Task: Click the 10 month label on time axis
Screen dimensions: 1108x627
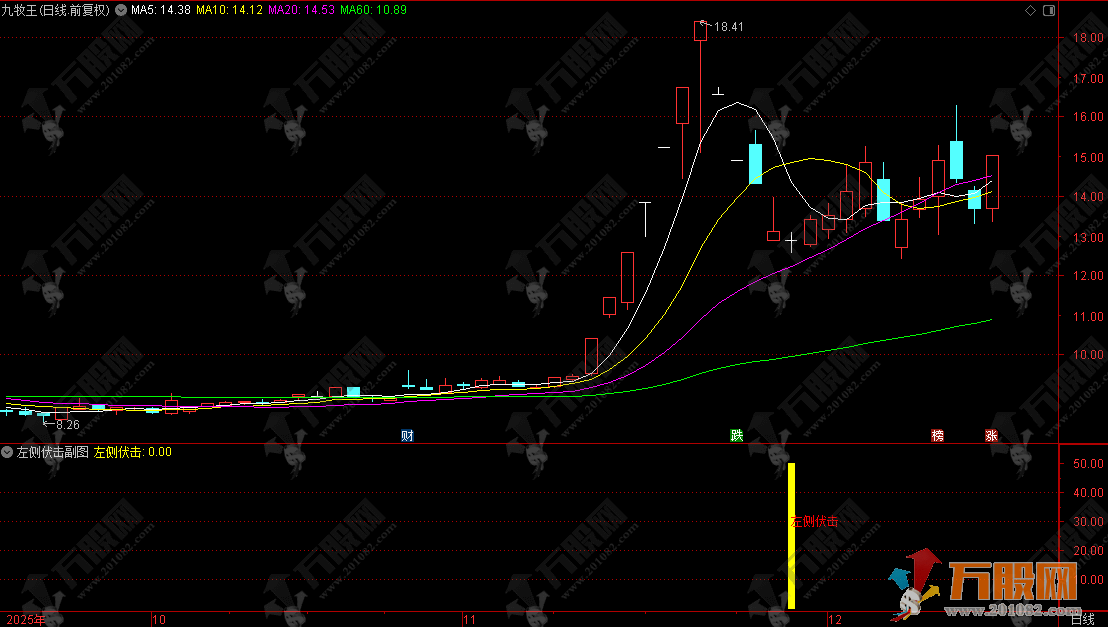Action: tap(159, 620)
